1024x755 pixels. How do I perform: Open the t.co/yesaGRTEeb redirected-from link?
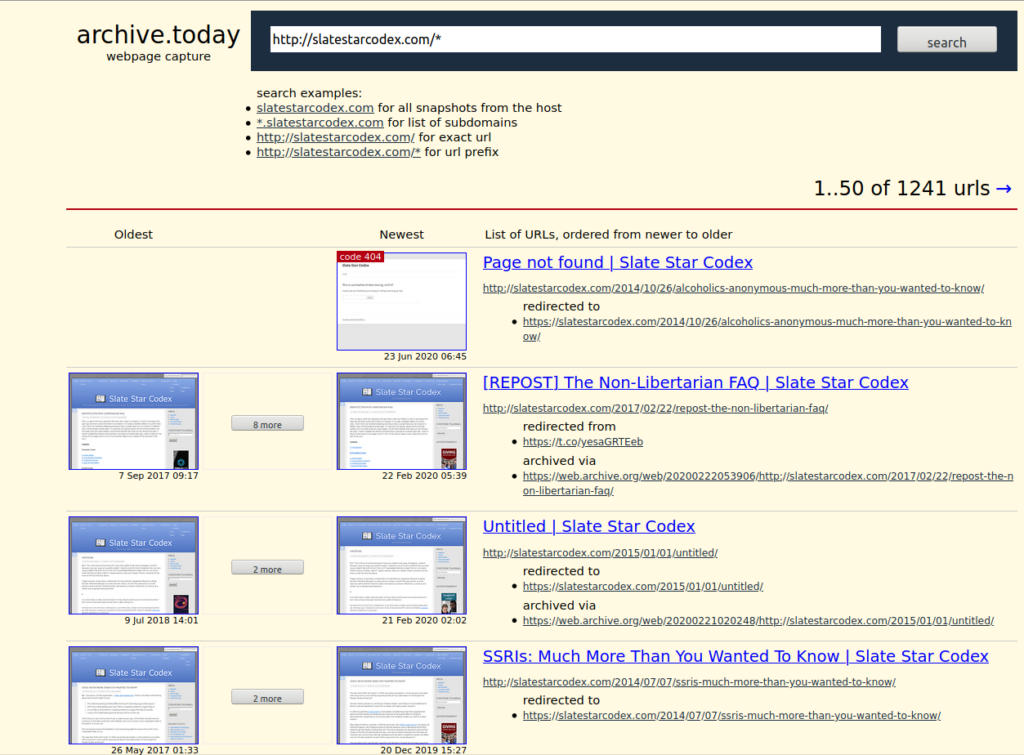click(x=583, y=442)
